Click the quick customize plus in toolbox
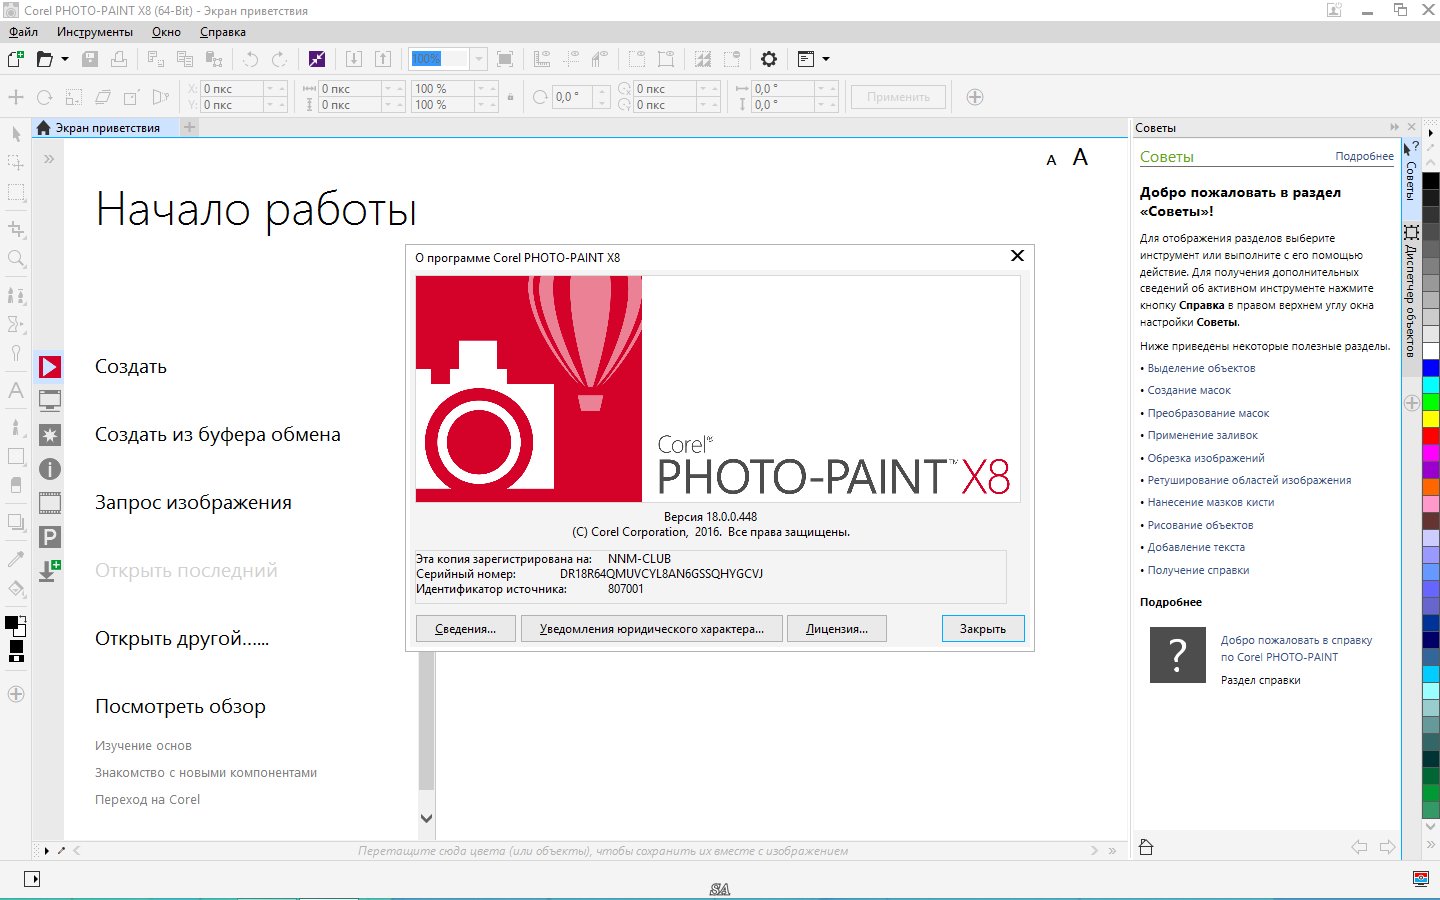Viewport: 1440px width, 900px height. [16, 694]
